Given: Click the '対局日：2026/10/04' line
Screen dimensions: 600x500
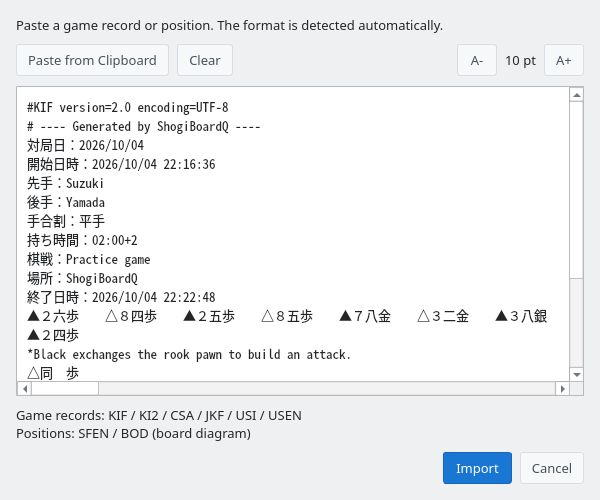Looking at the screenshot, I should click(85, 145).
